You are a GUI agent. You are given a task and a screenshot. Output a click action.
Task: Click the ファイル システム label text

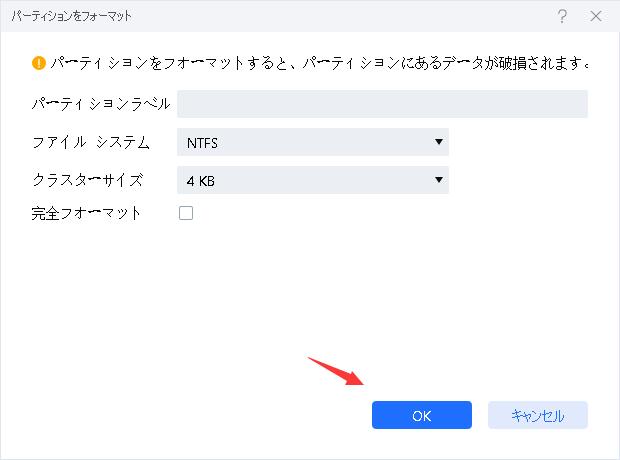pos(91,142)
